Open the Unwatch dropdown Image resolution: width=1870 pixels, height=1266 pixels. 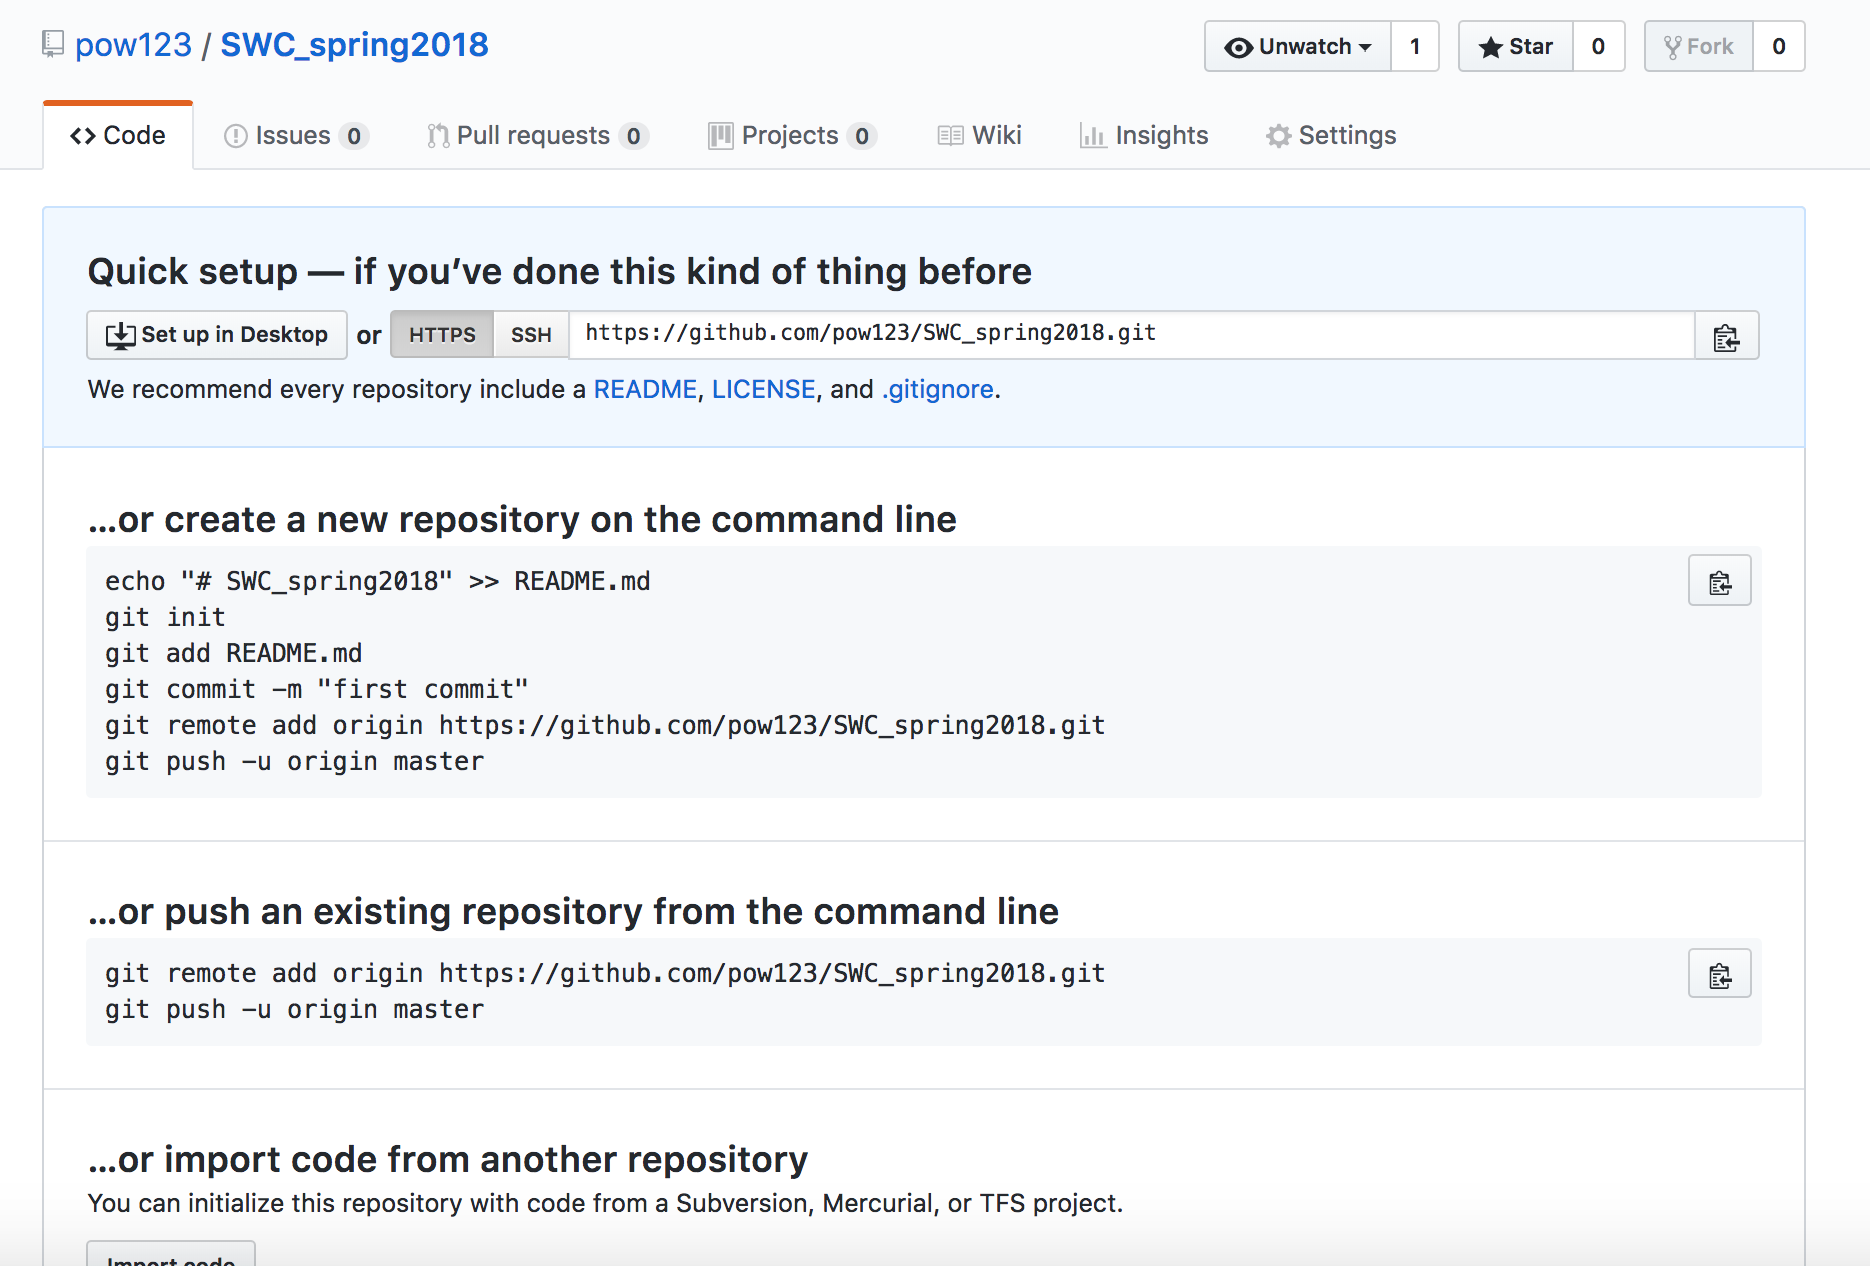[1297, 46]
